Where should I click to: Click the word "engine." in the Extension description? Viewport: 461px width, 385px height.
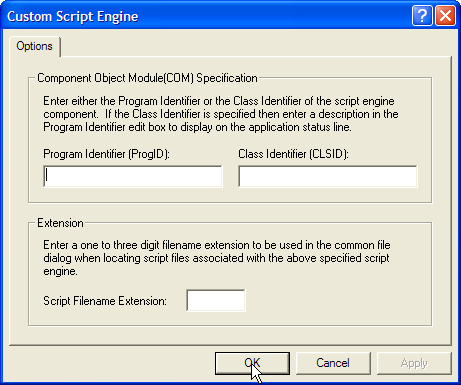60,272
